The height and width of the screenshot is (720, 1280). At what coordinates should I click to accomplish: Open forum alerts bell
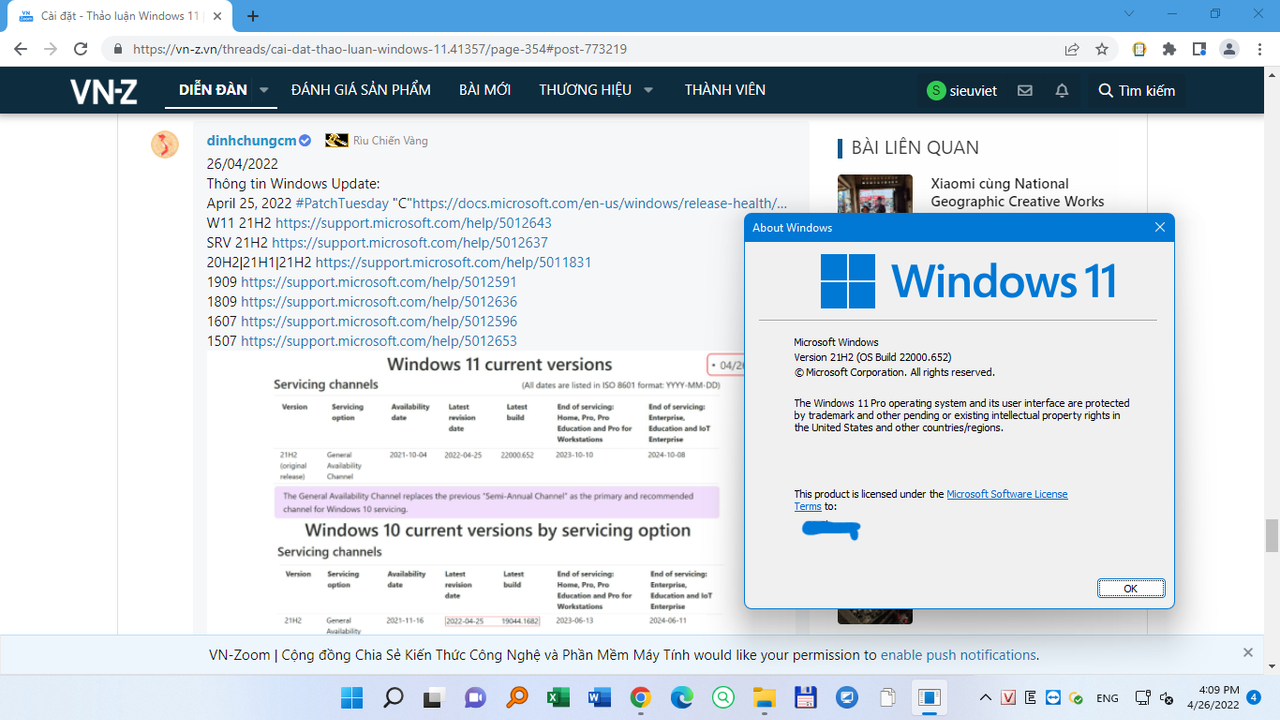1062,90
